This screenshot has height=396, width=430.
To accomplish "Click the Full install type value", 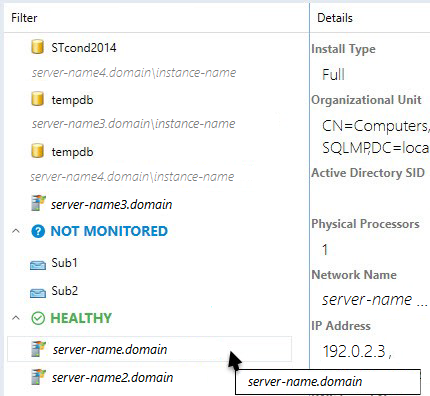I will click(333, 74).
